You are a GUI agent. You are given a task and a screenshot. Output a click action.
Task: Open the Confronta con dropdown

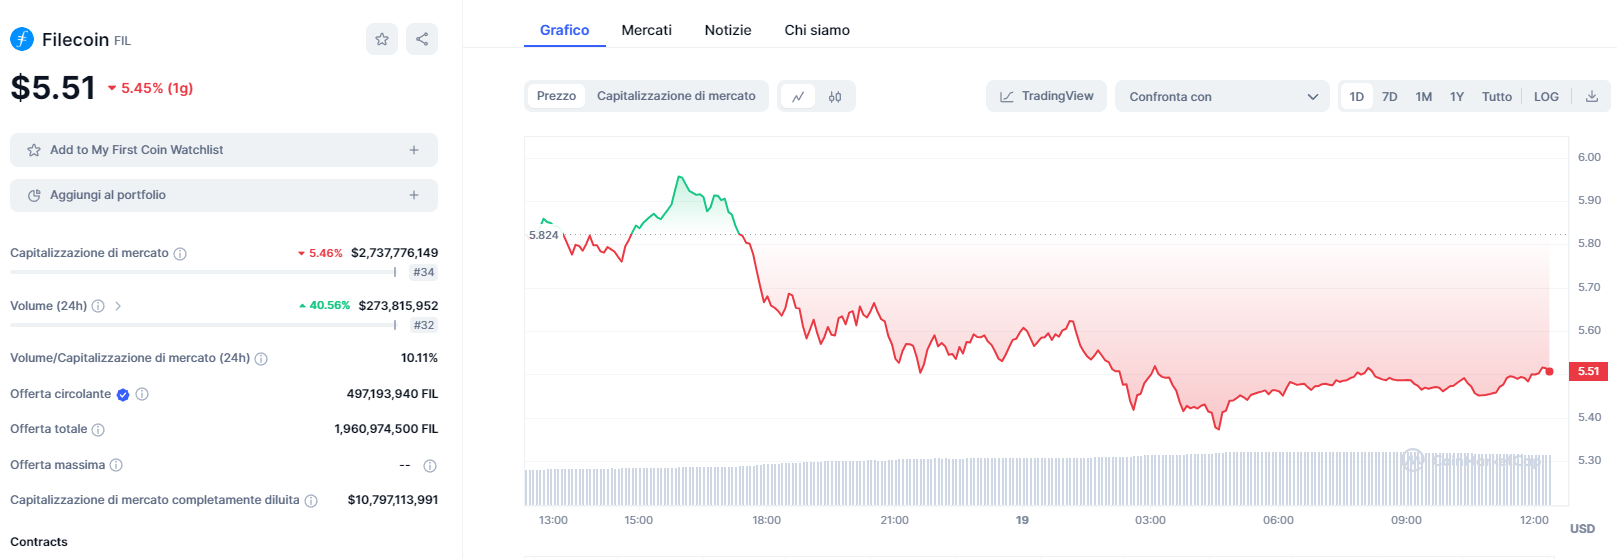pyautogui.click(x=1222, y=97)
